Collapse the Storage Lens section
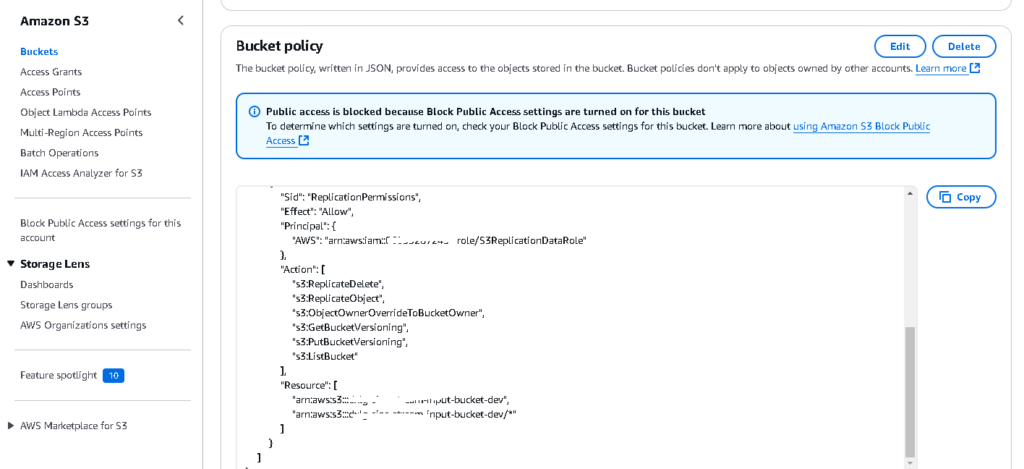 (x=10, y=264)
